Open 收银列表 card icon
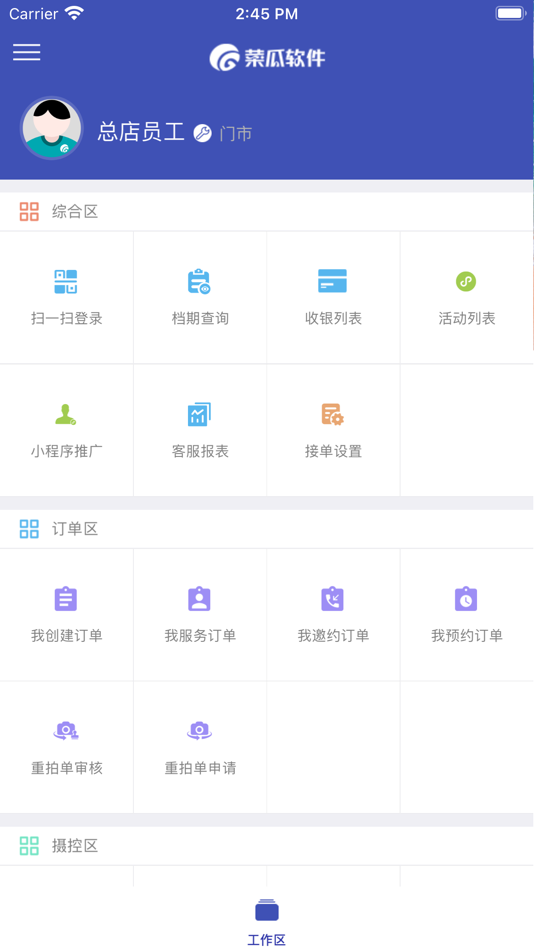The height and width of the screenshot is (950, 534). (333, 281)
